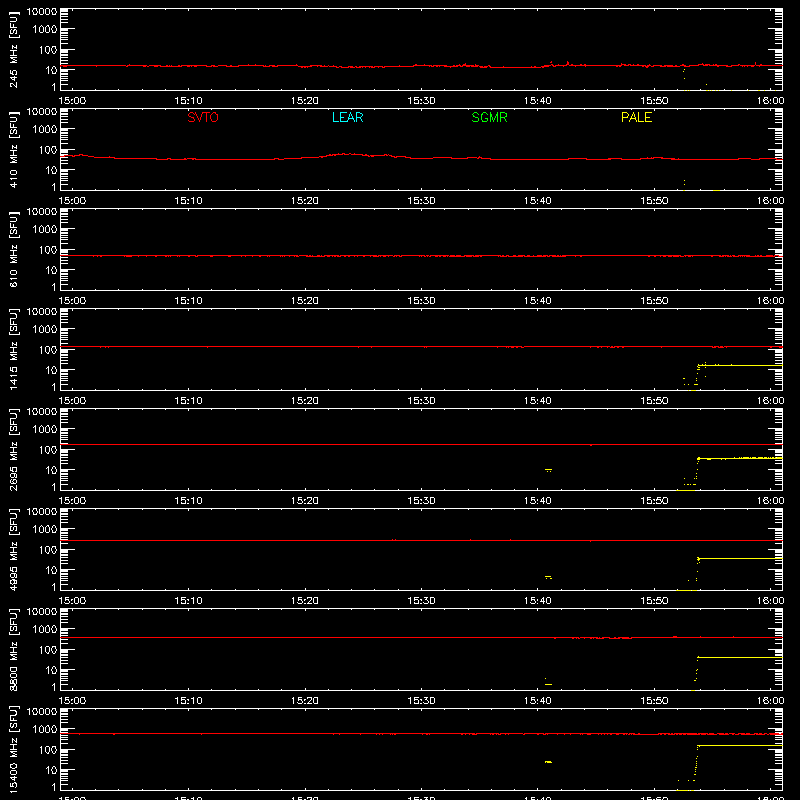Select the 245 MHz [SFU] axis label
The width and height of the screenshot is (800, 800).
14,49
